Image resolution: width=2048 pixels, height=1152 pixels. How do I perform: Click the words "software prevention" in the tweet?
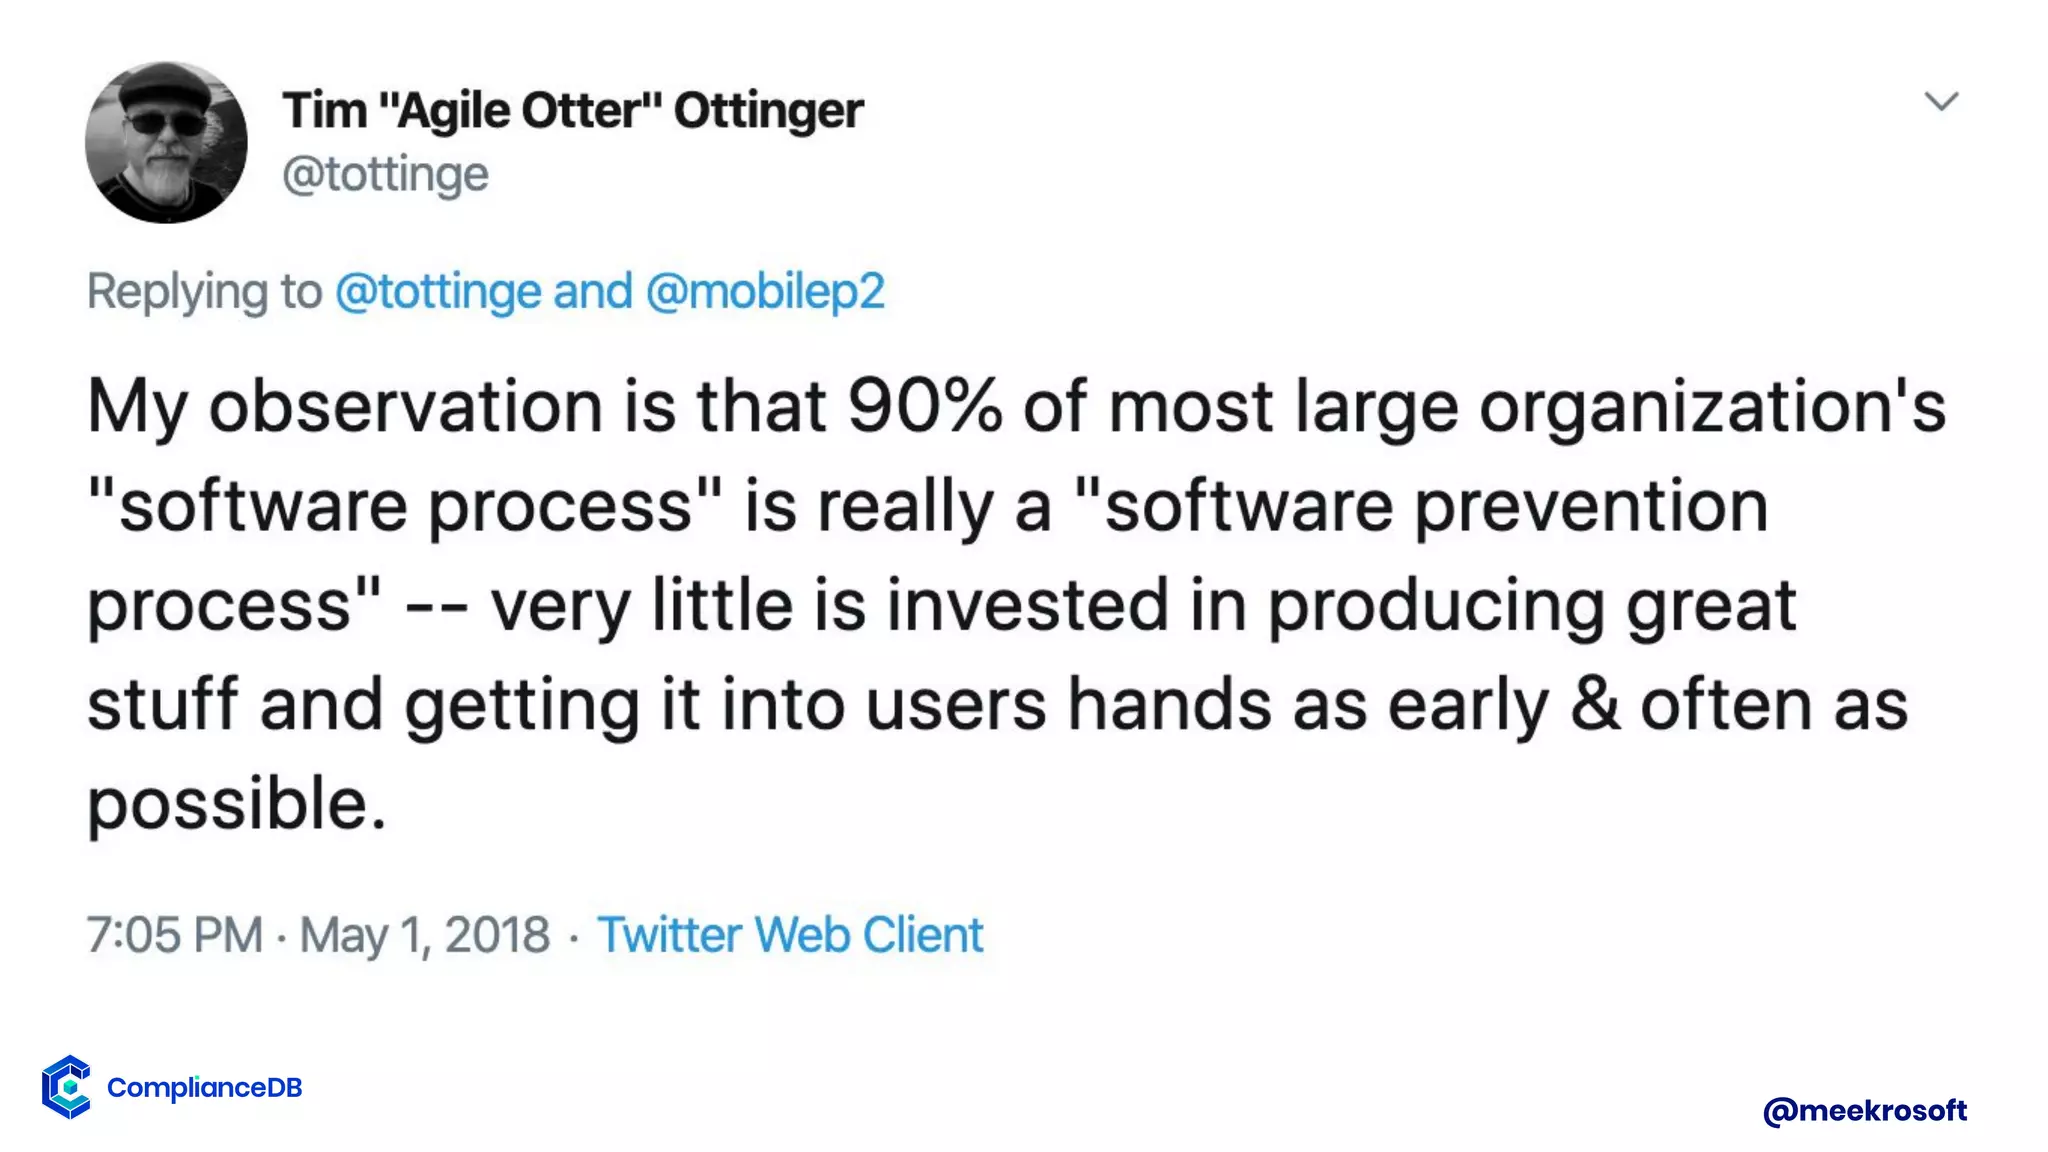[1436, 506]
